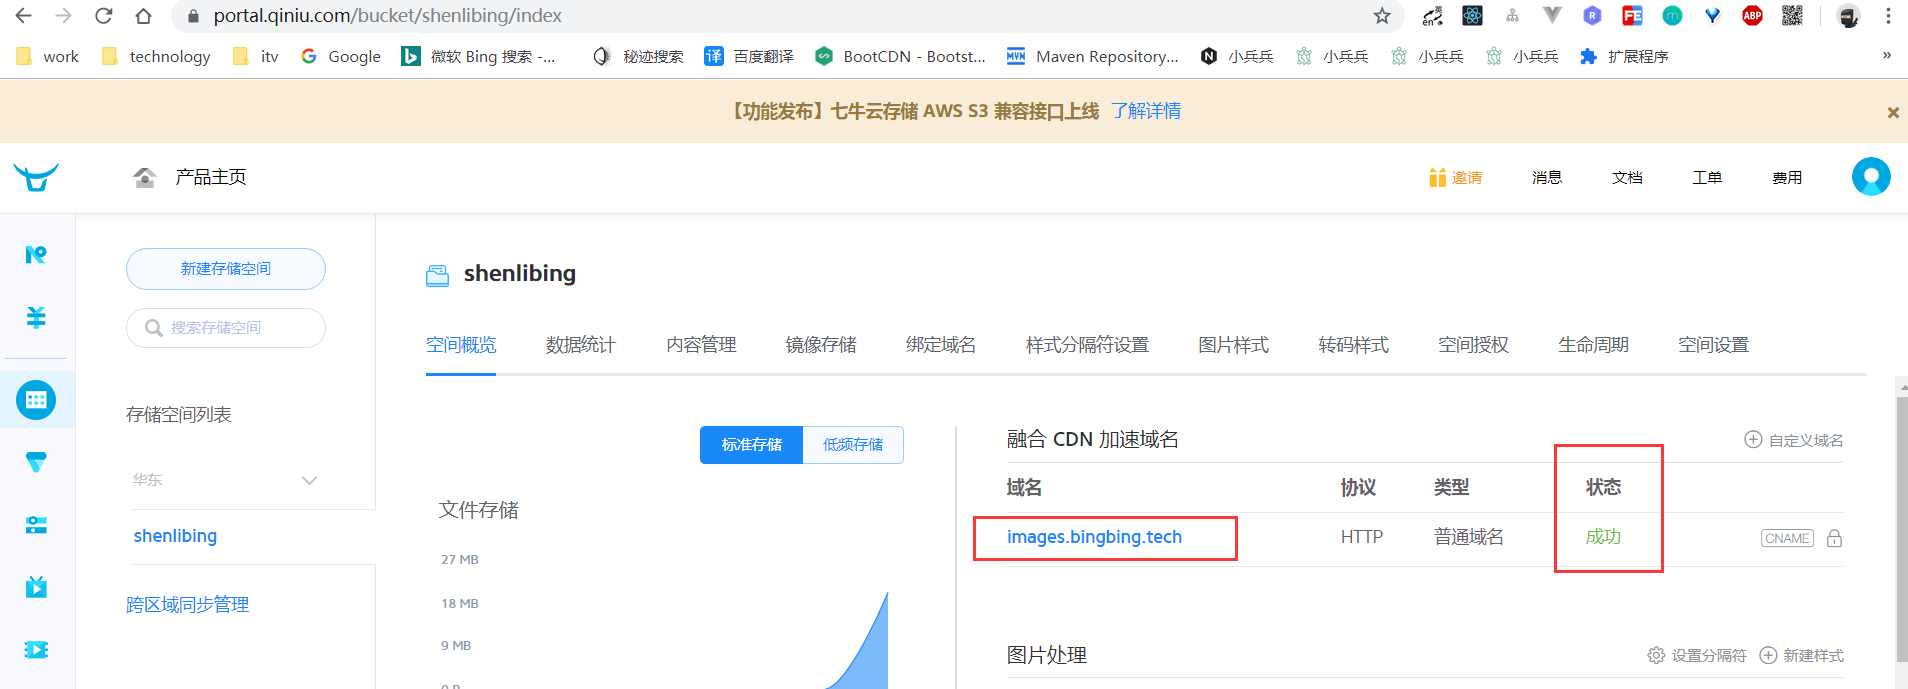Open the first sidebar icon below logo
Viewport: 1908px width, 689px height.
(36, 254)
